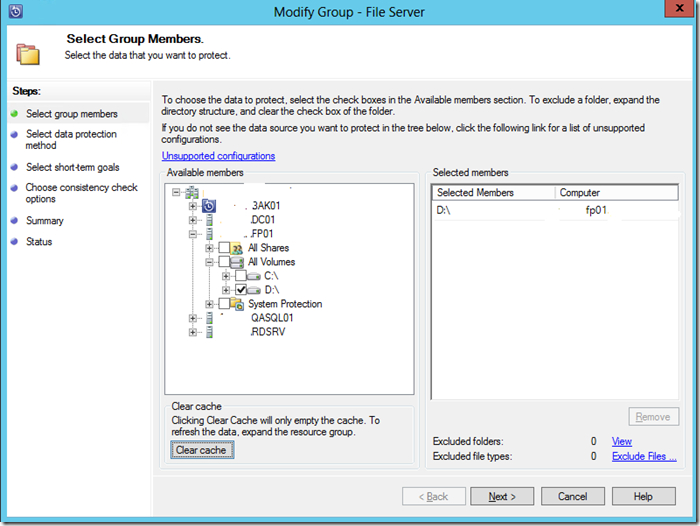This screenshot has height=526, width=700.
Task: Click the server icon next to RDSRV
Action: click(x=209, y=332)
